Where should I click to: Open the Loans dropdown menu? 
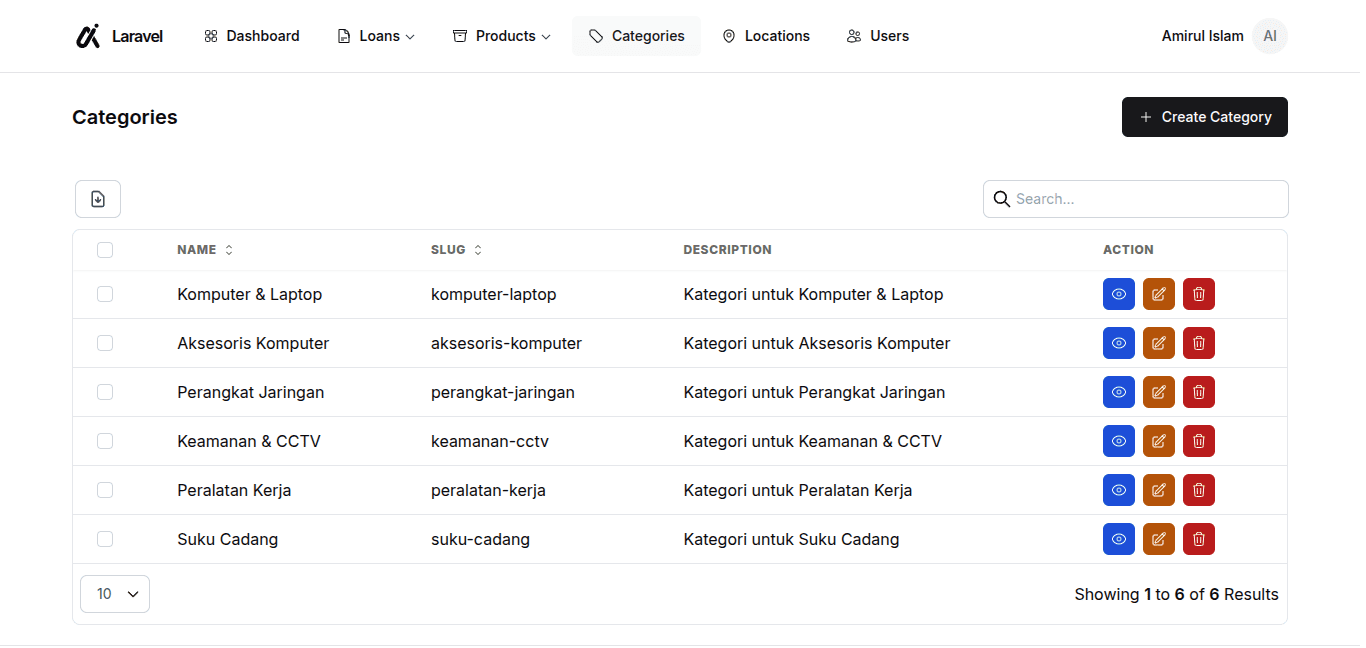376,36
